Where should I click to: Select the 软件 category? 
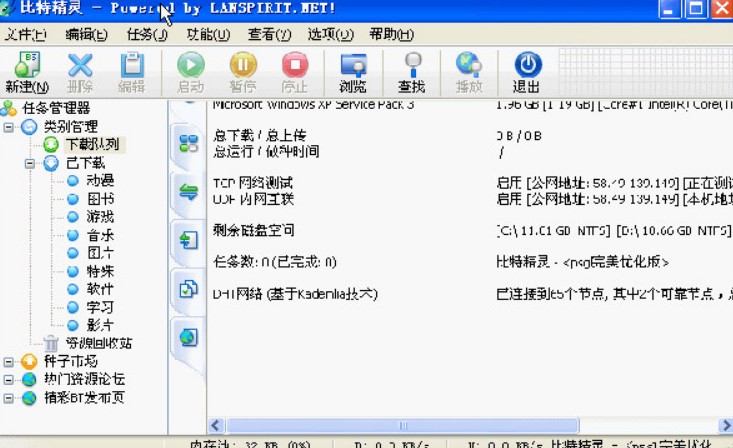[100, 289]
